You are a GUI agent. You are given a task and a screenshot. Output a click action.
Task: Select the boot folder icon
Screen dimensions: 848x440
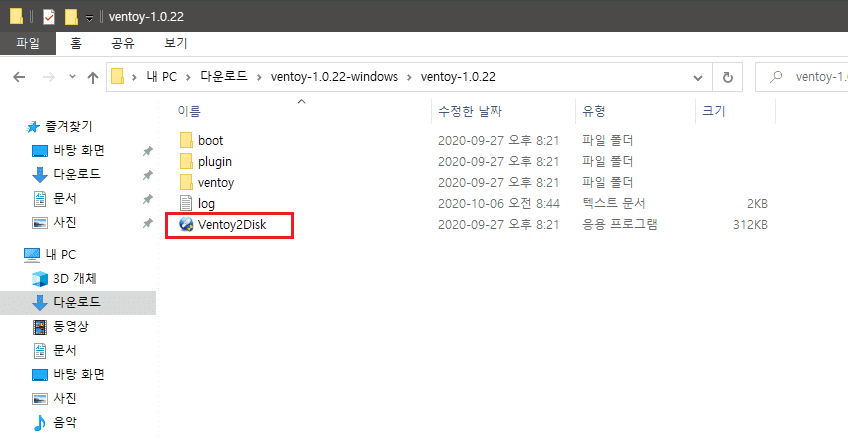click(186, 141)
